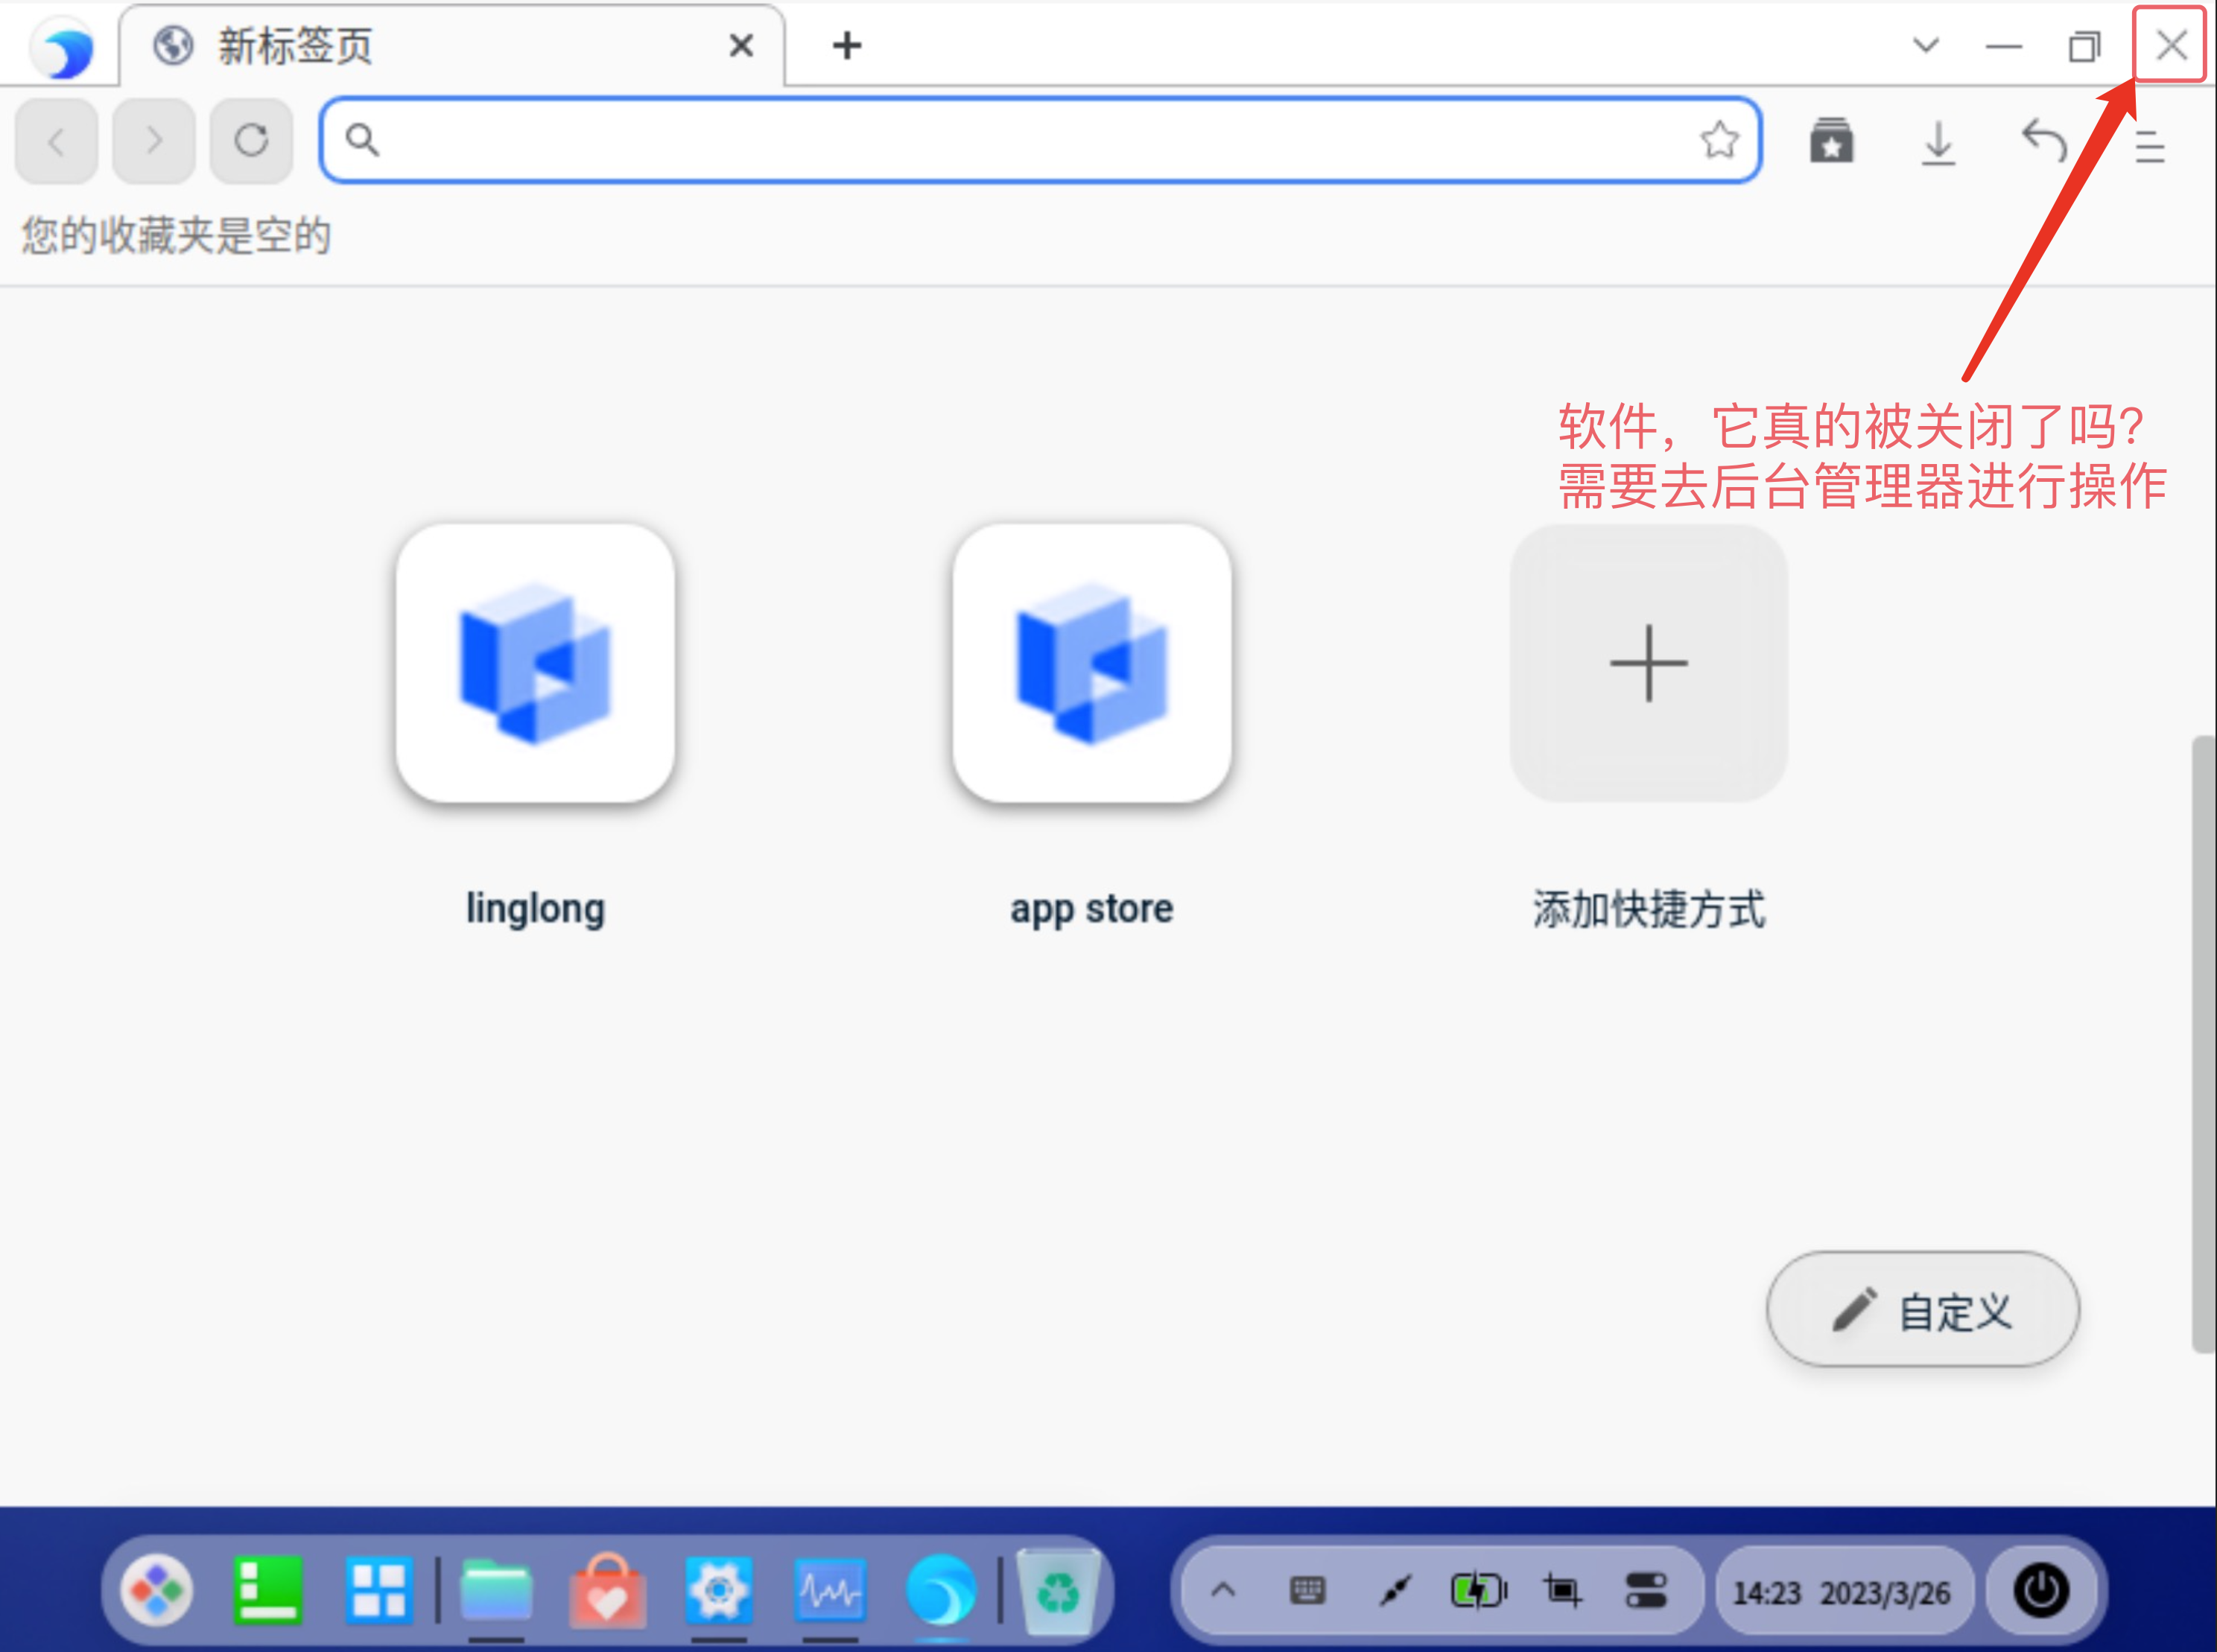
Task: Open the app store shortcut tile
Action: (1092, 664)
